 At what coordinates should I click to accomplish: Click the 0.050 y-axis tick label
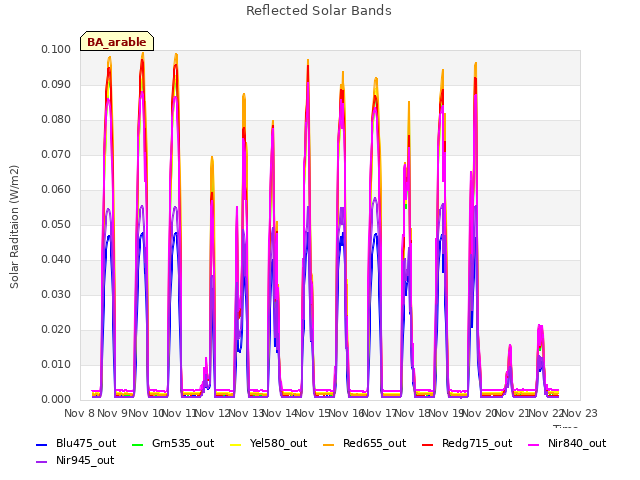56,225
